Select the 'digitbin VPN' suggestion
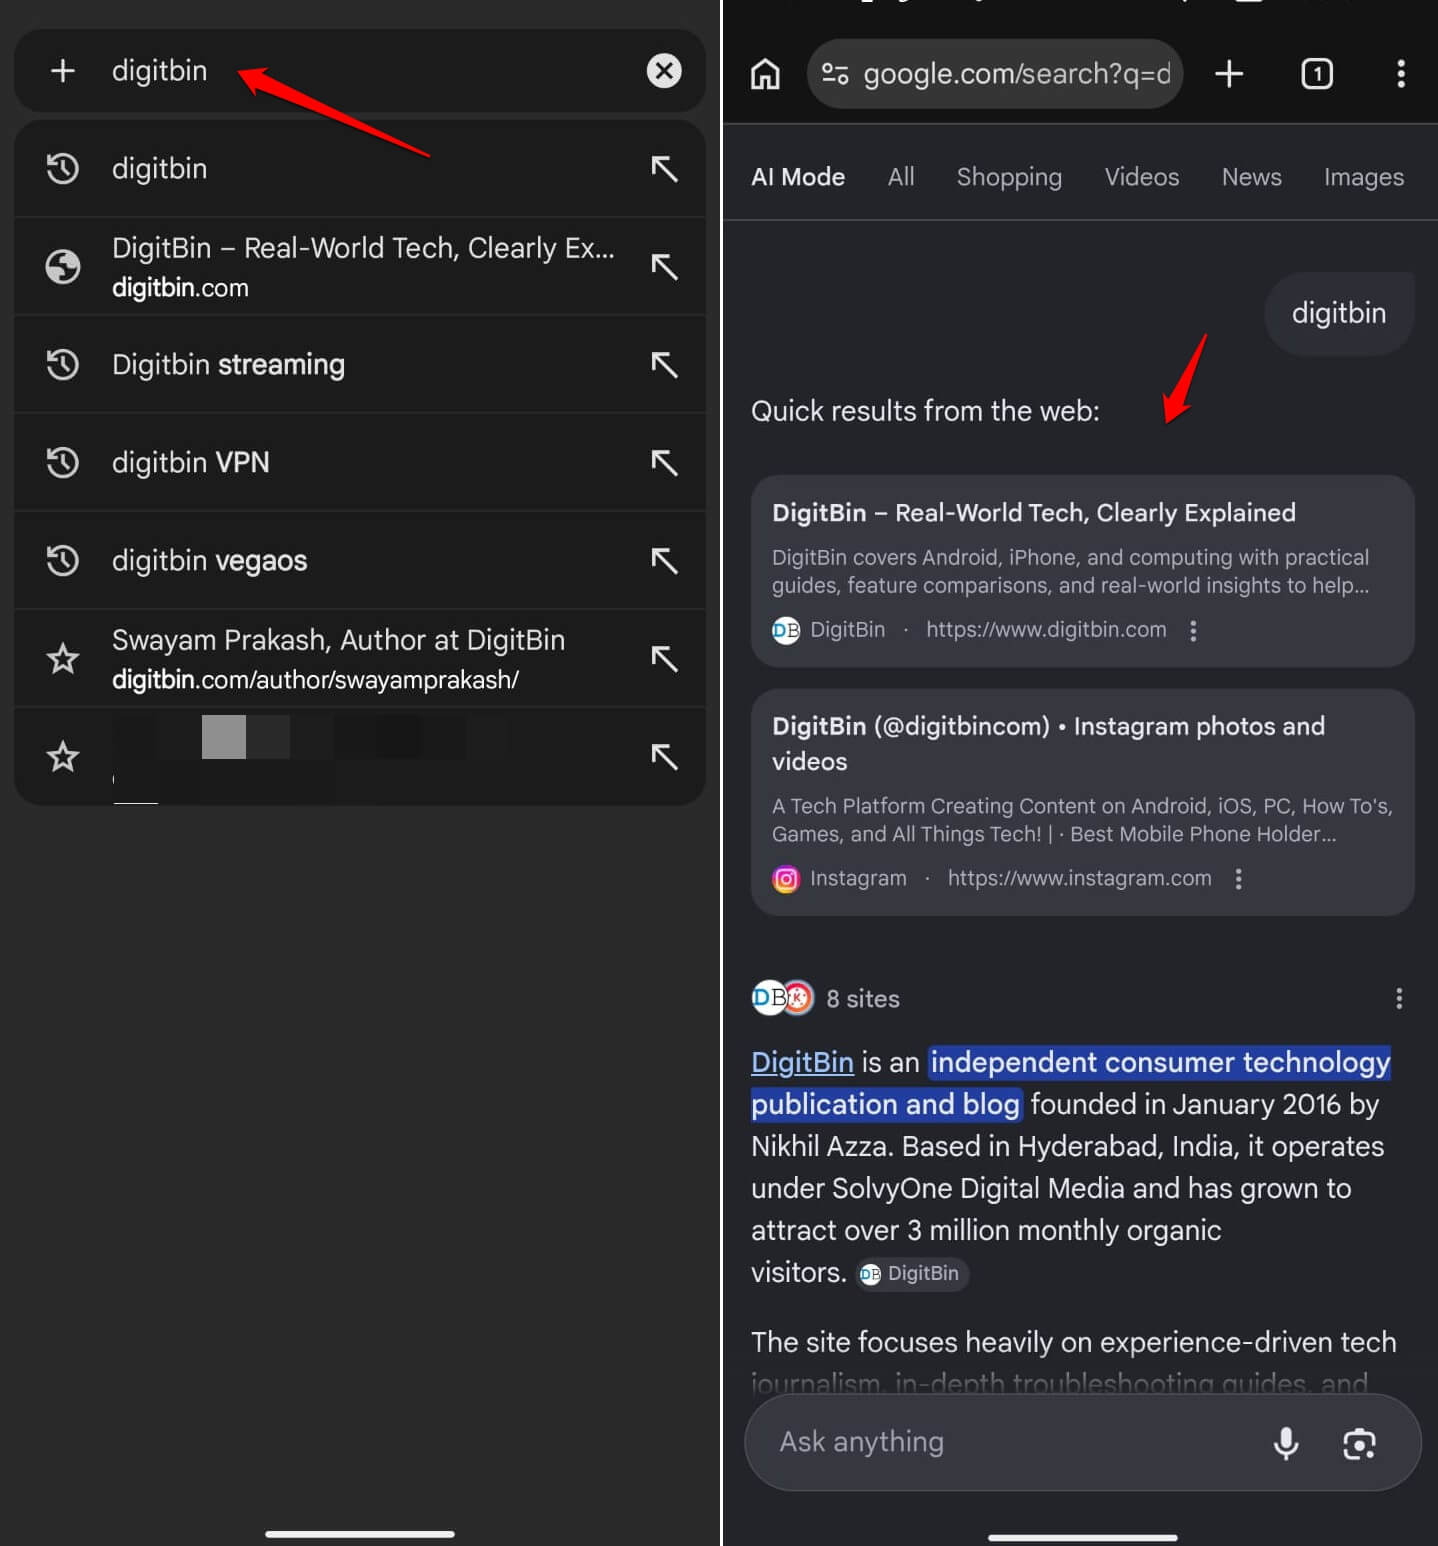Image resolution: width=1438 pixels, height=1546 pixels. [x=360, y=462]
